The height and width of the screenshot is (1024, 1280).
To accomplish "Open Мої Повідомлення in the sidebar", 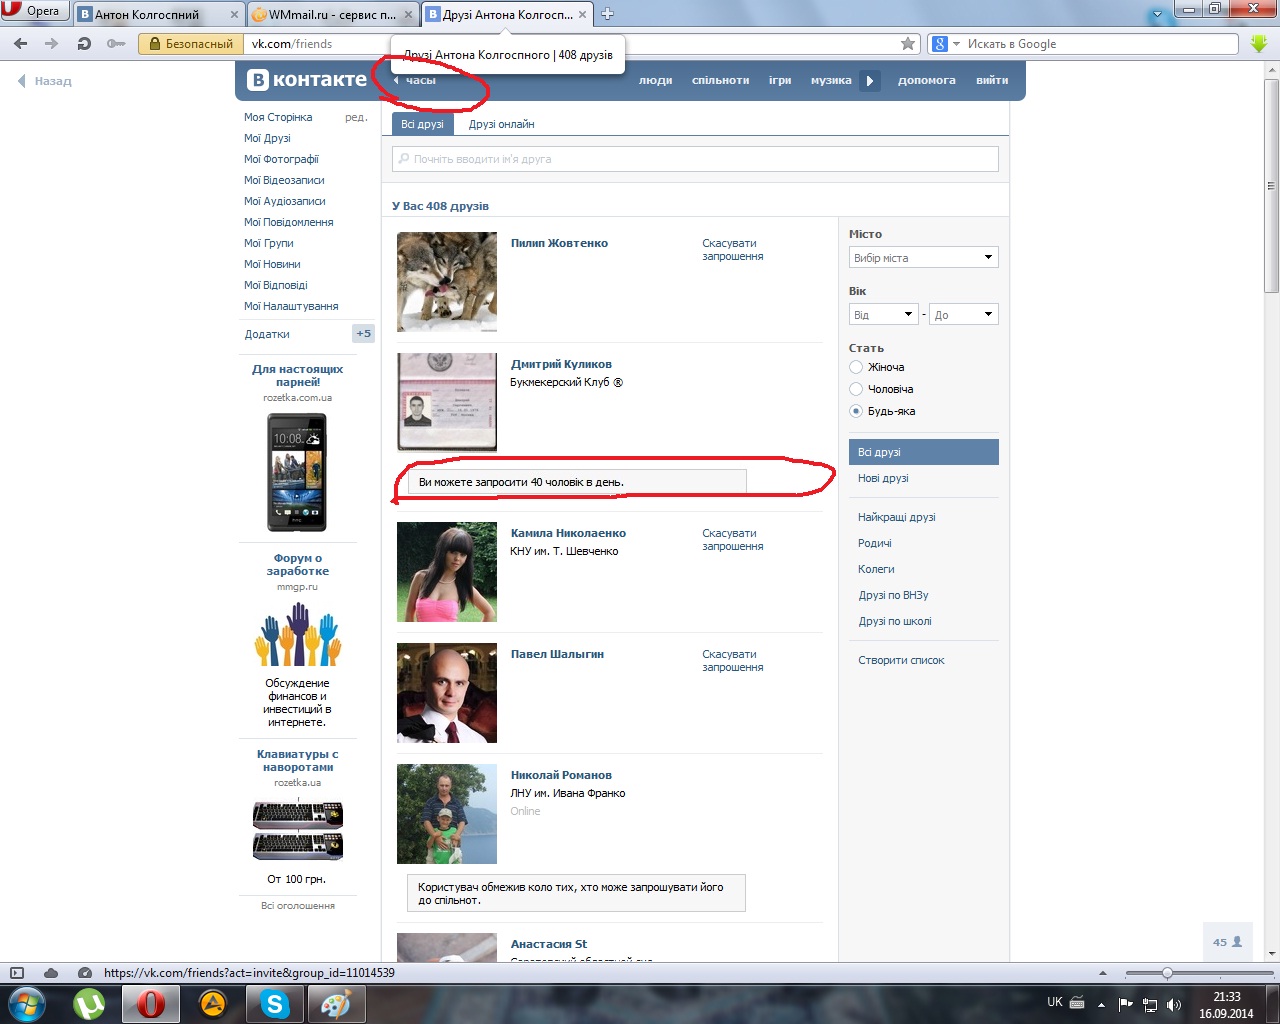I will click(289, 222).
